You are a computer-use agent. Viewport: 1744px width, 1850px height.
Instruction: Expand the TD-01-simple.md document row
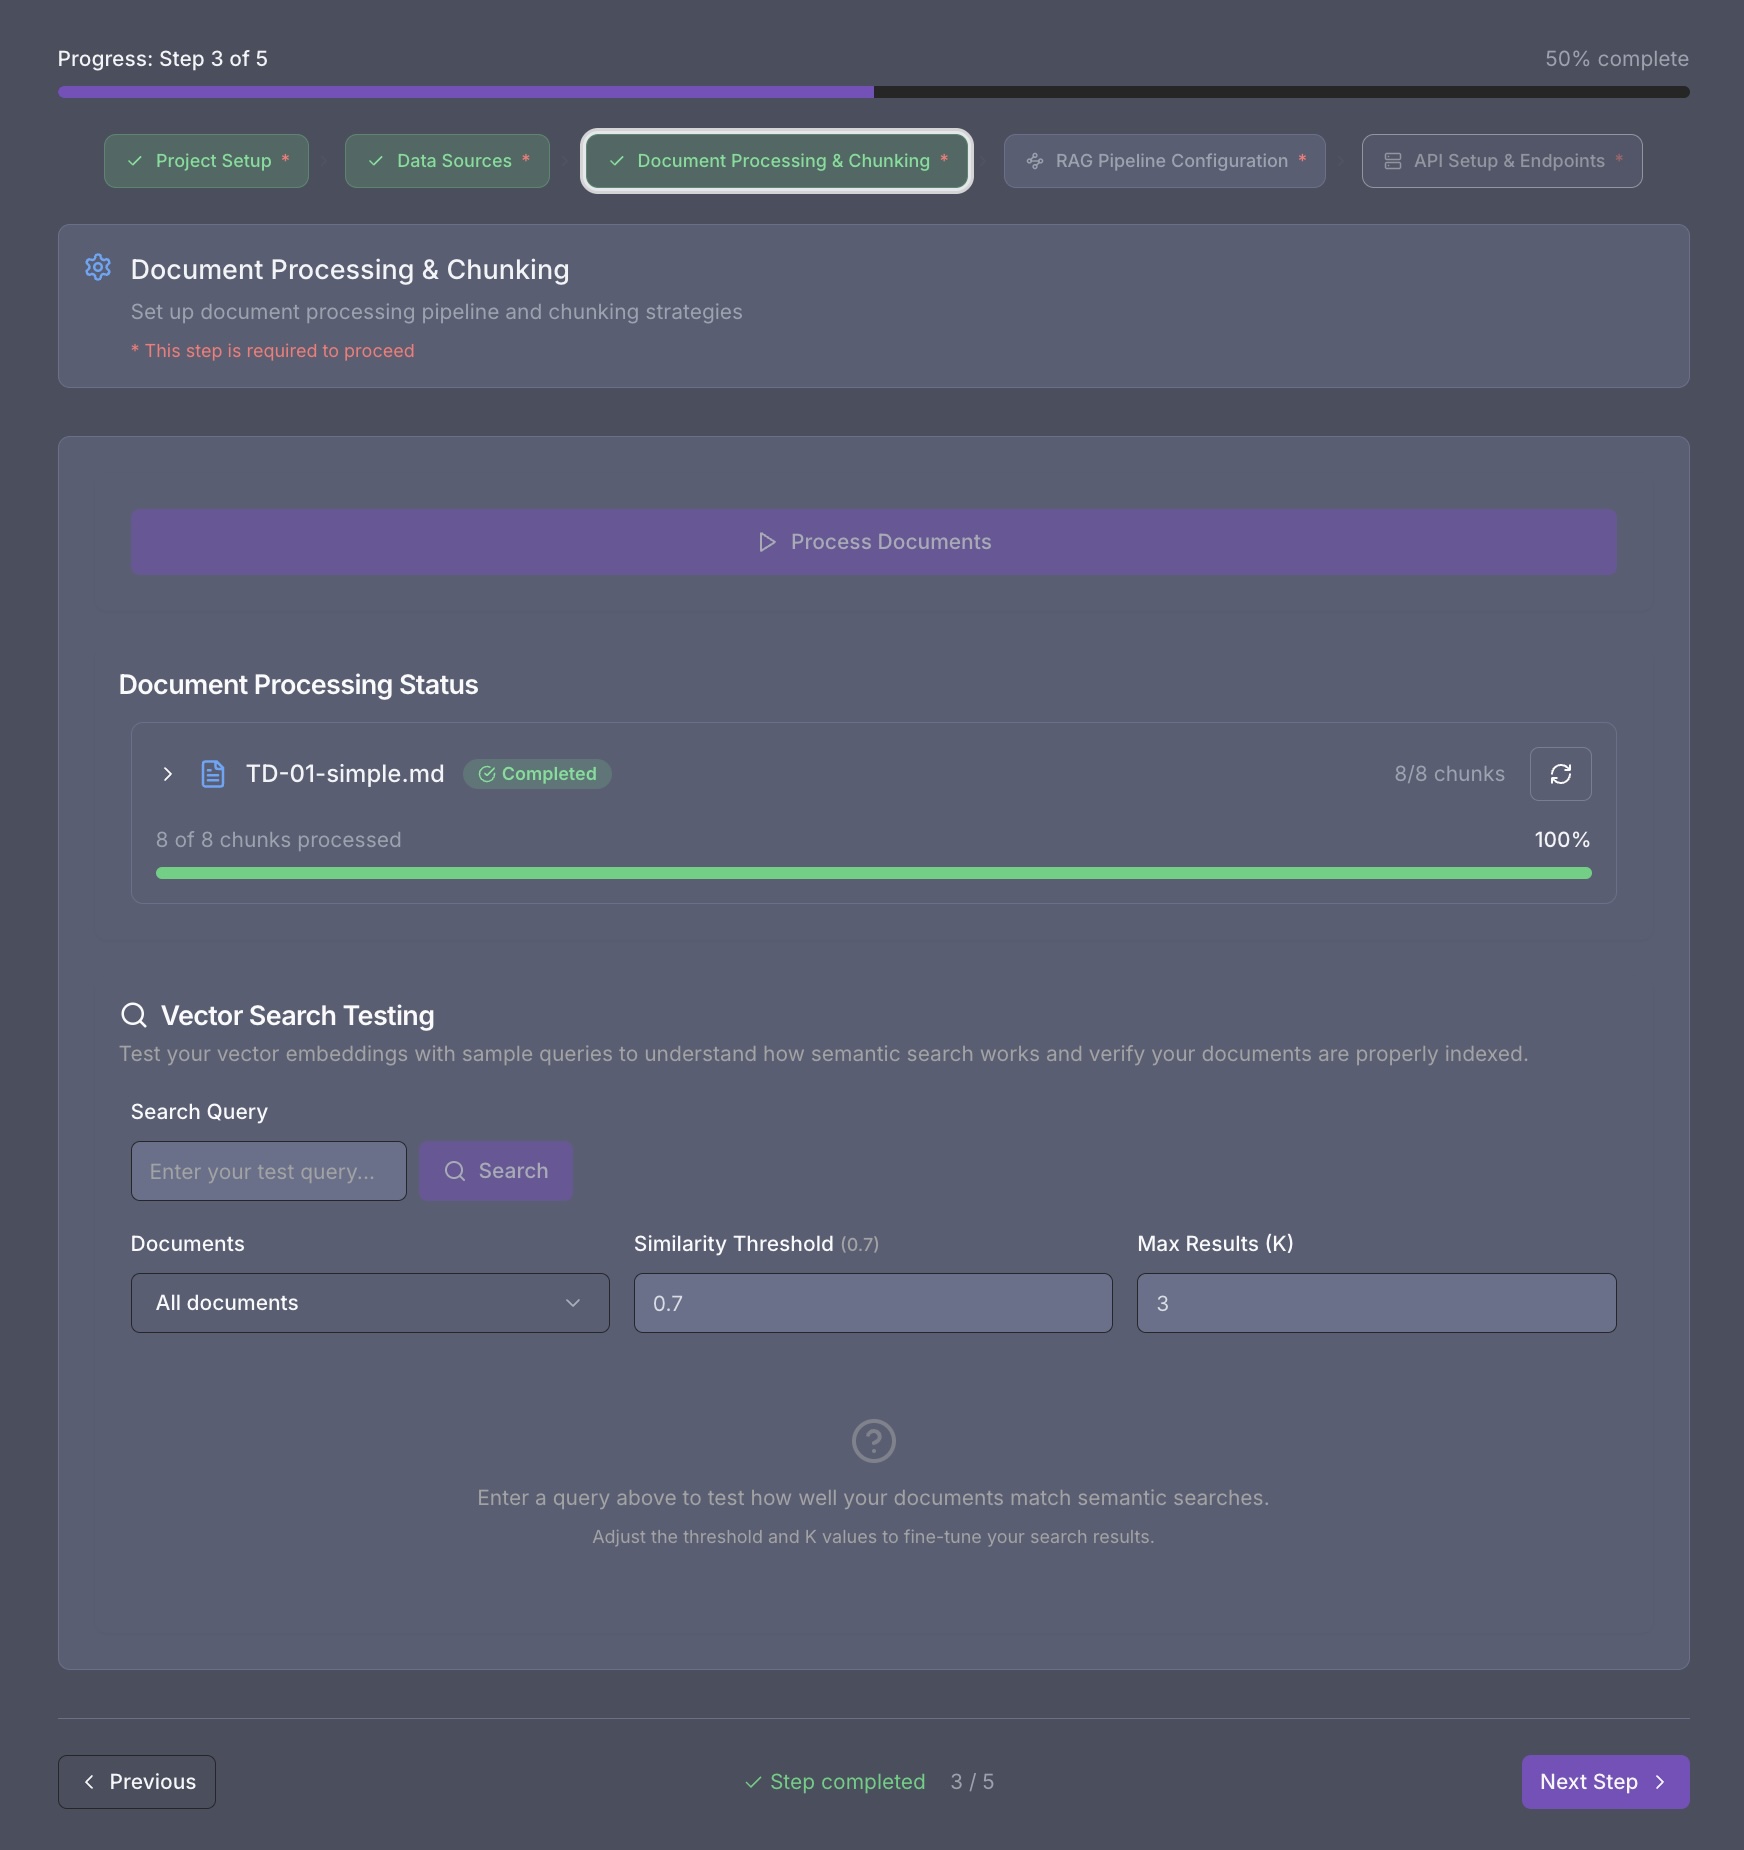[x=168, y=774]
